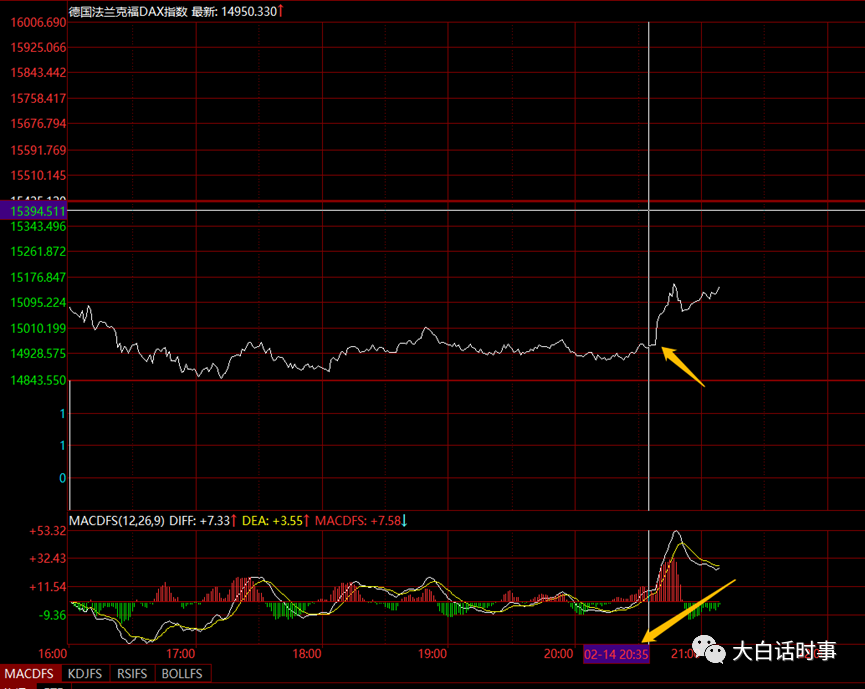Click the latest price 14950.330 value
The width and height of the screenshot is (865, 689).
coord(249,12)
